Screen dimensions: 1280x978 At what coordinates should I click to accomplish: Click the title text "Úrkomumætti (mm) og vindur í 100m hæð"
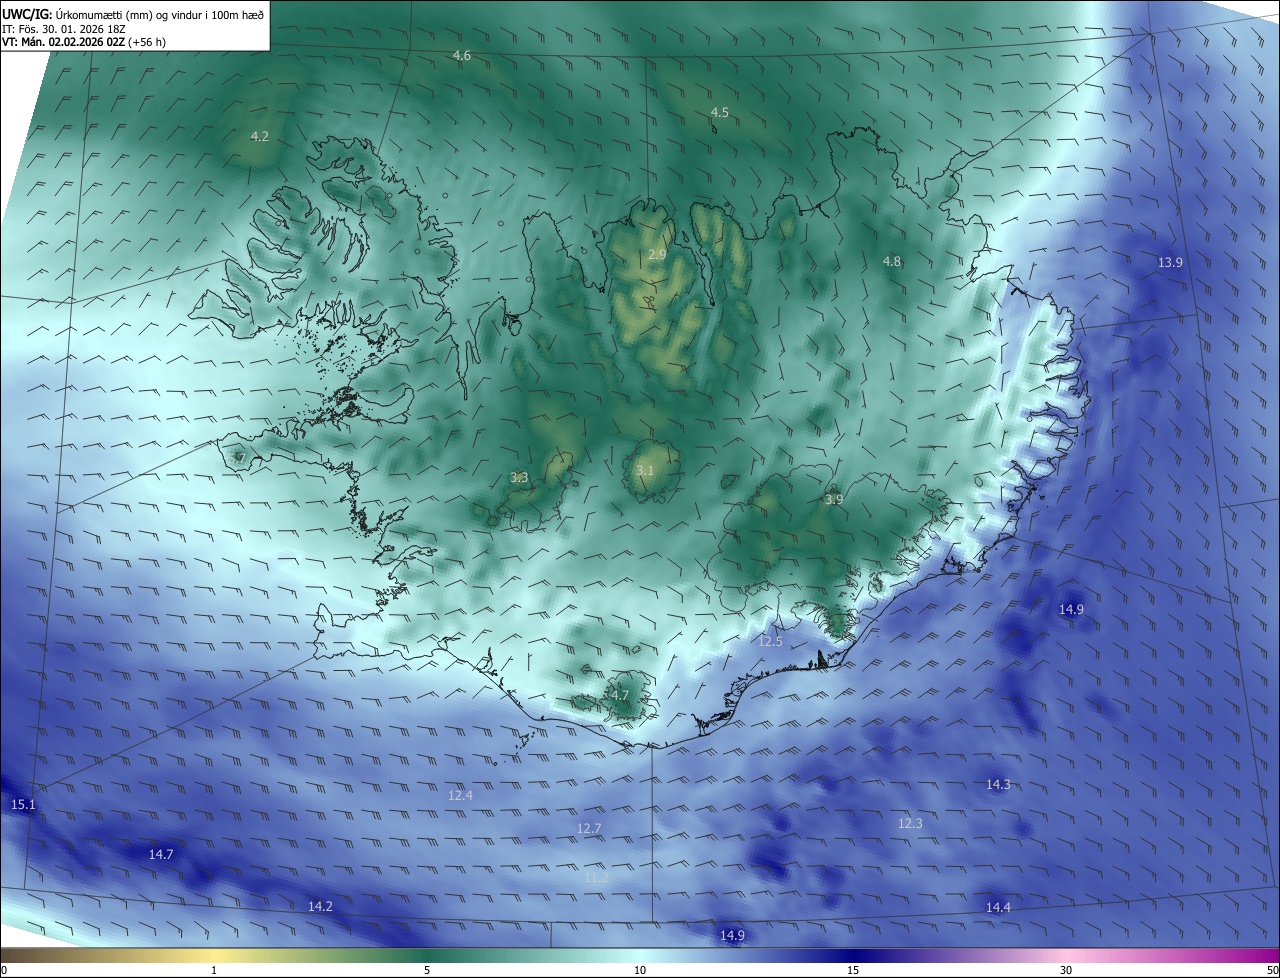point(161,13)
